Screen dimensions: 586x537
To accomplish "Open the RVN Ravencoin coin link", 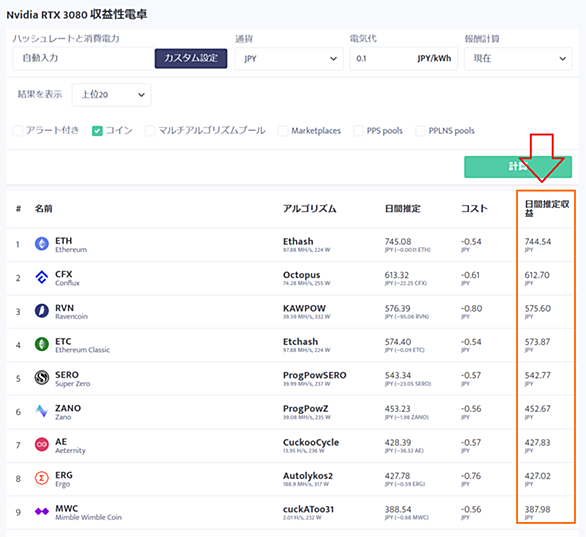I will pyautogui.click(x=71, y=312).
